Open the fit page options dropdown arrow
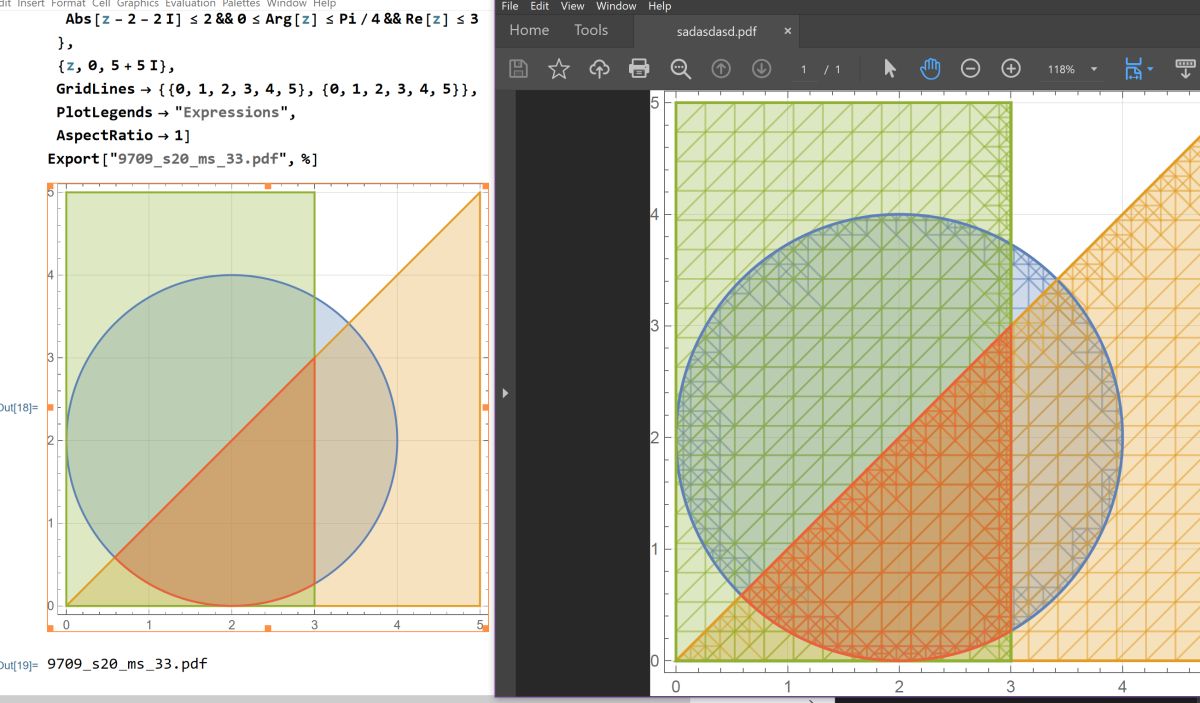The image size is (1200, 703). tap(1150, 69)
